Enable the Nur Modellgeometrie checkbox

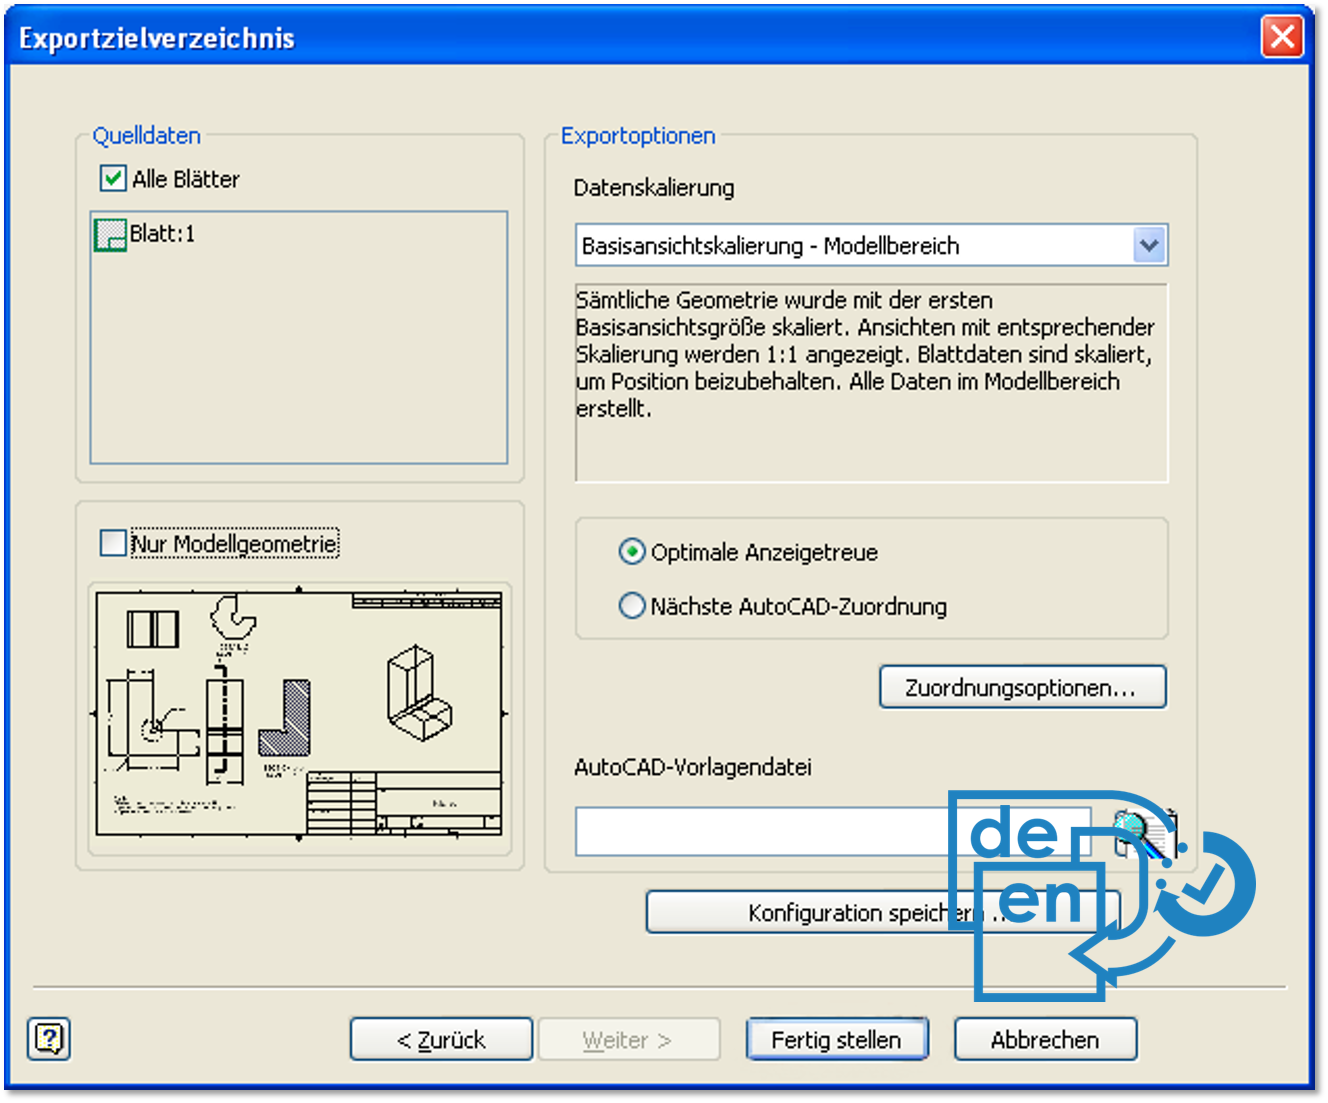click(x=113, y=543)
